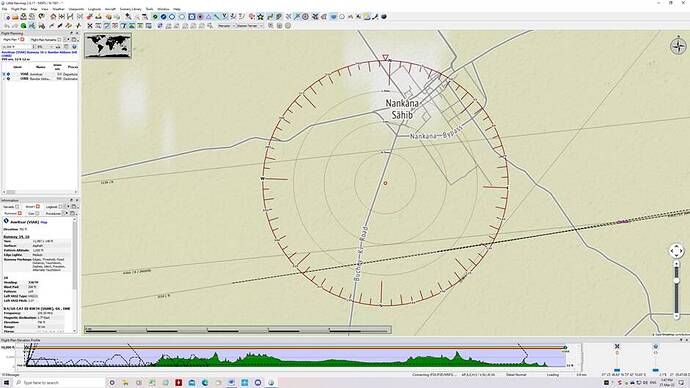Toggle compass rose display toolbar icon

[x=305, y=17]
